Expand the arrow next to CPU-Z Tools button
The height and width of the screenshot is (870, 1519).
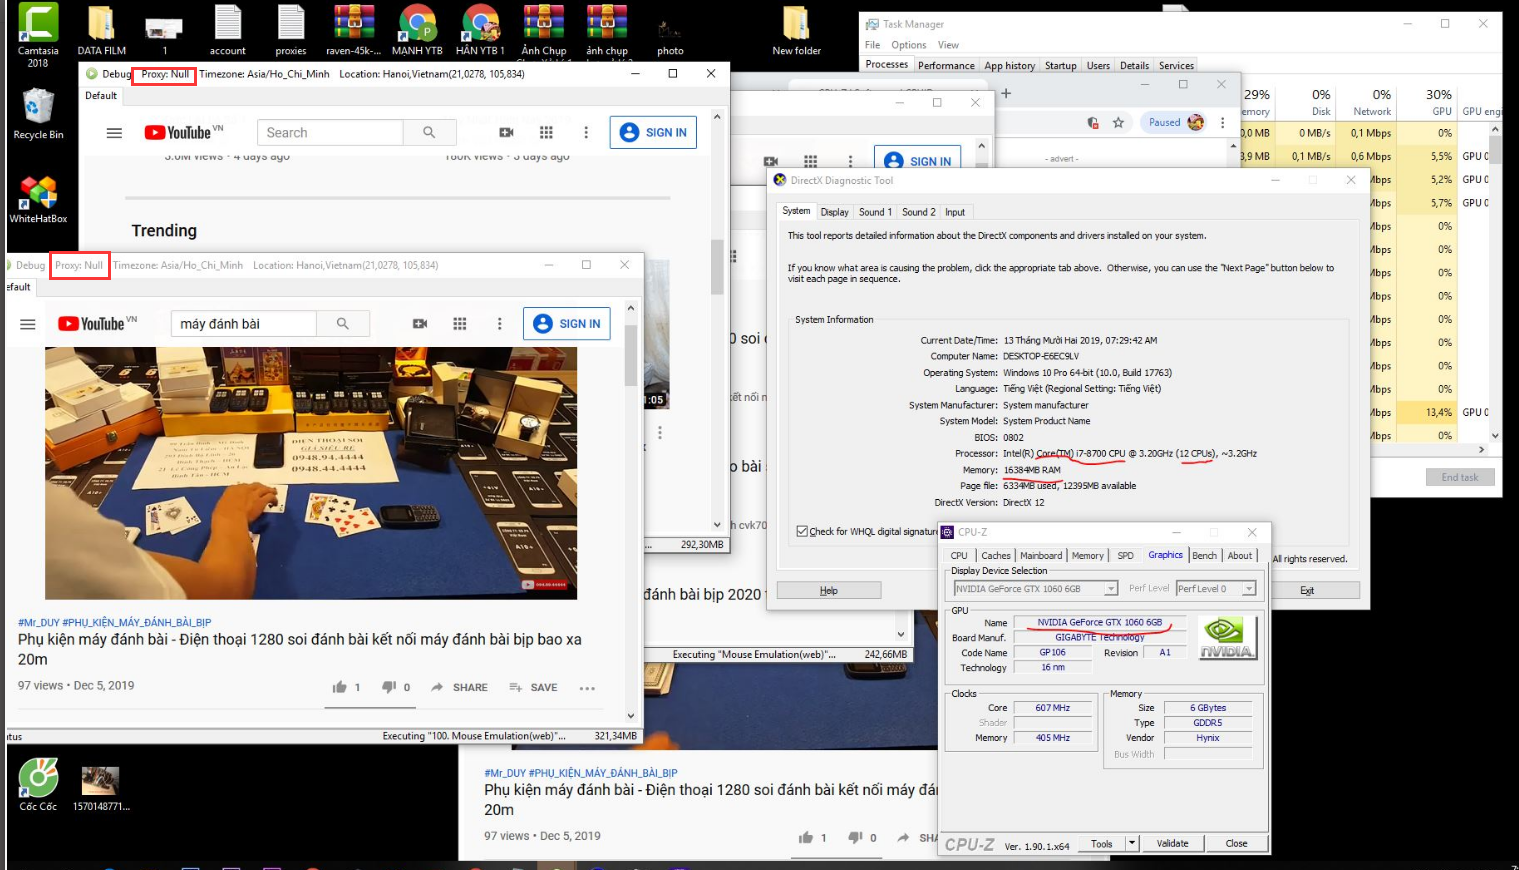(x=1132, y=843)
